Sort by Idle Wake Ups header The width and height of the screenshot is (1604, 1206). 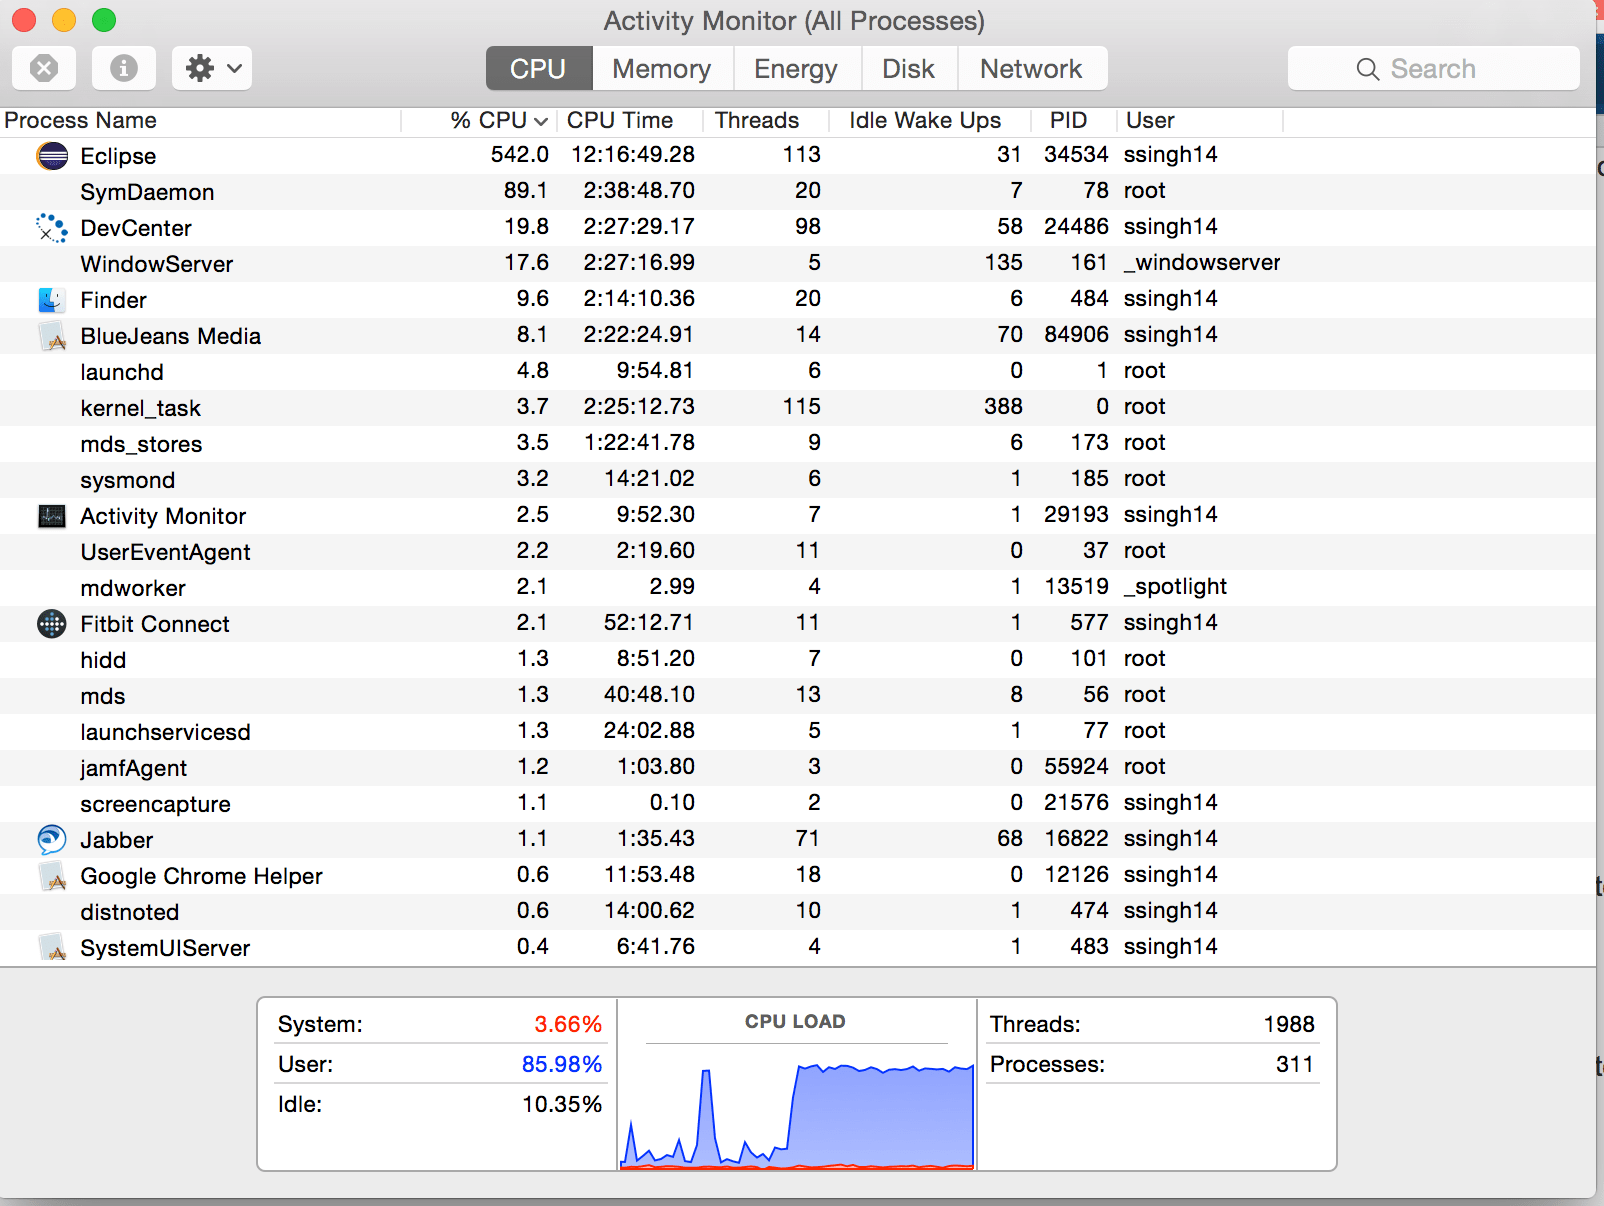click(x=930, y=121)
